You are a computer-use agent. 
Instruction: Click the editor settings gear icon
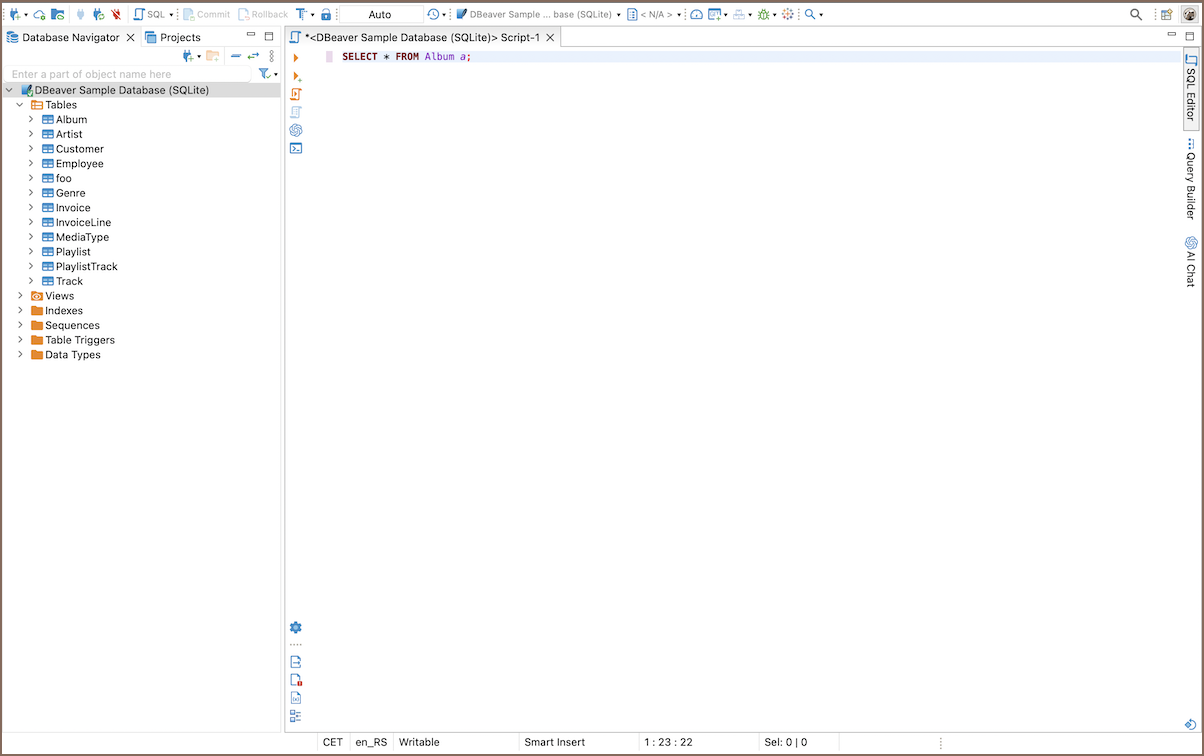point(296,628)
